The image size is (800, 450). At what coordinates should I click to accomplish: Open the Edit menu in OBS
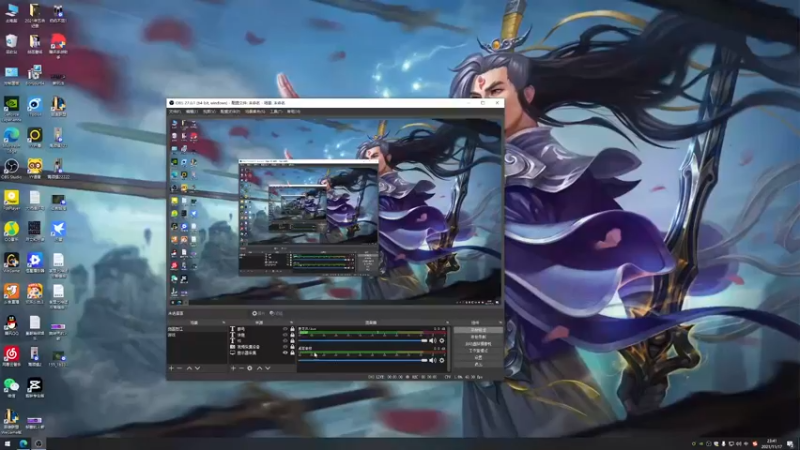tap(191, 111)
